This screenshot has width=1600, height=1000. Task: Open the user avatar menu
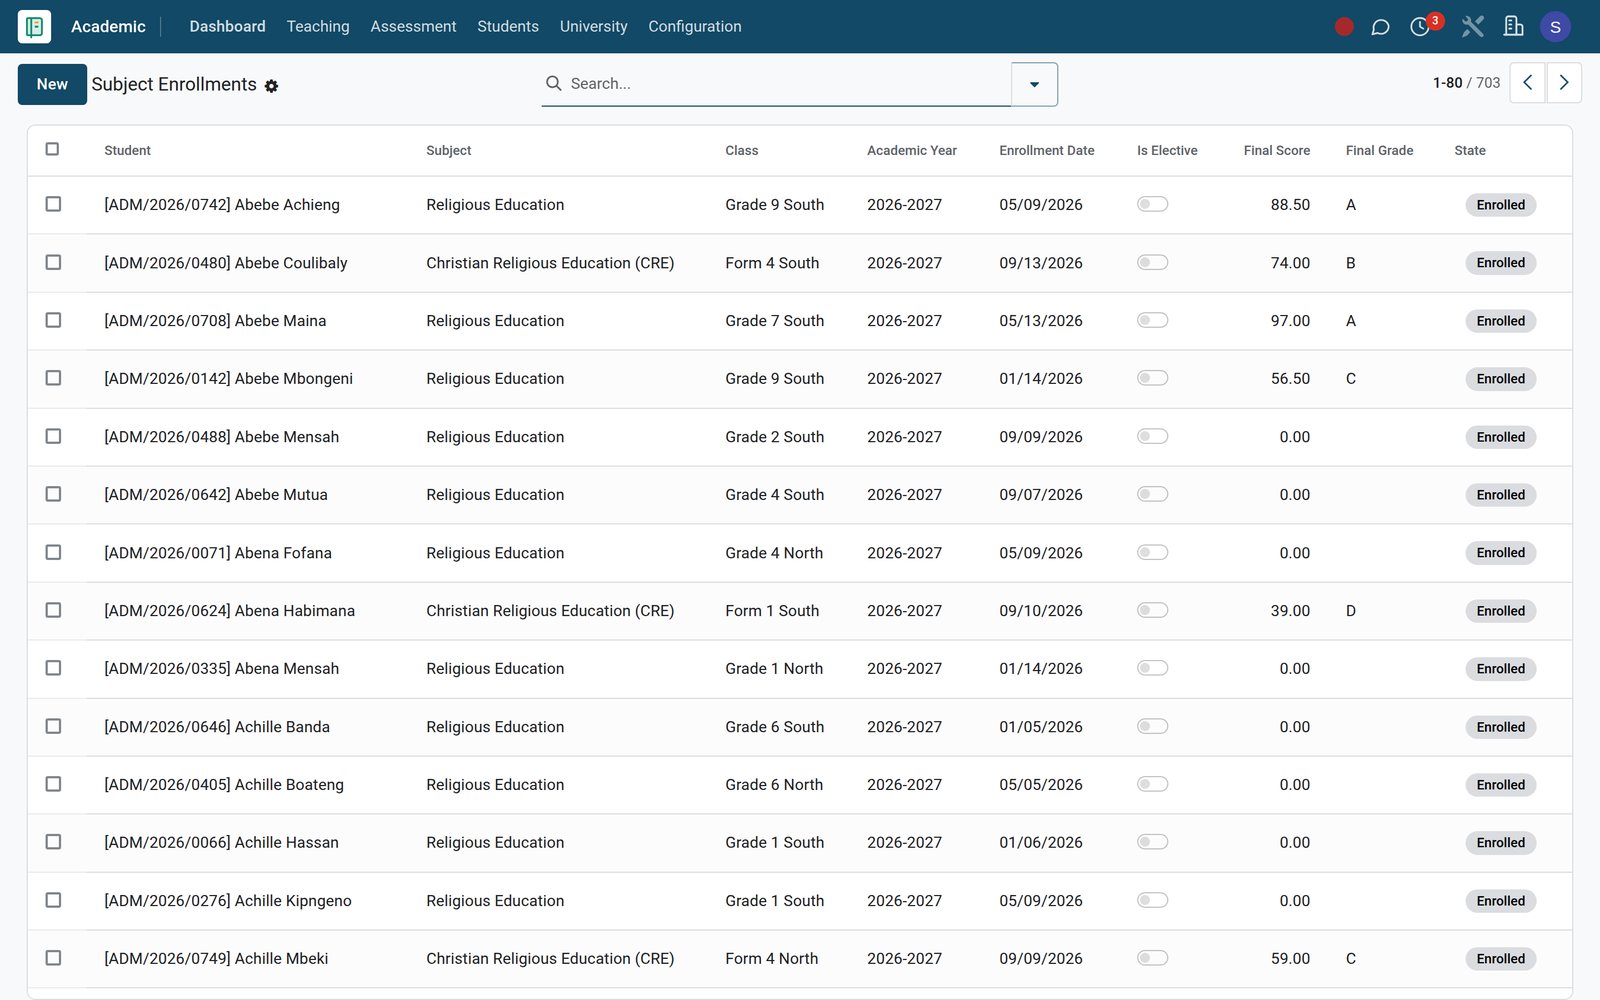tap(1555, 27)
